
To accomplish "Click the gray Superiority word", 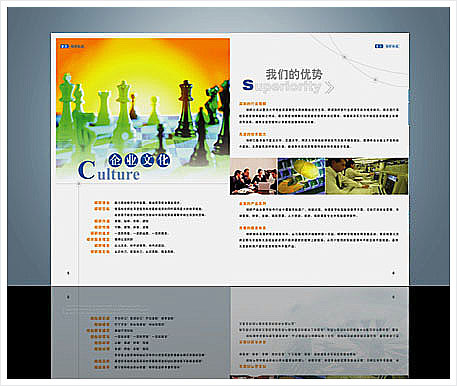I will [x=288, y=87].
